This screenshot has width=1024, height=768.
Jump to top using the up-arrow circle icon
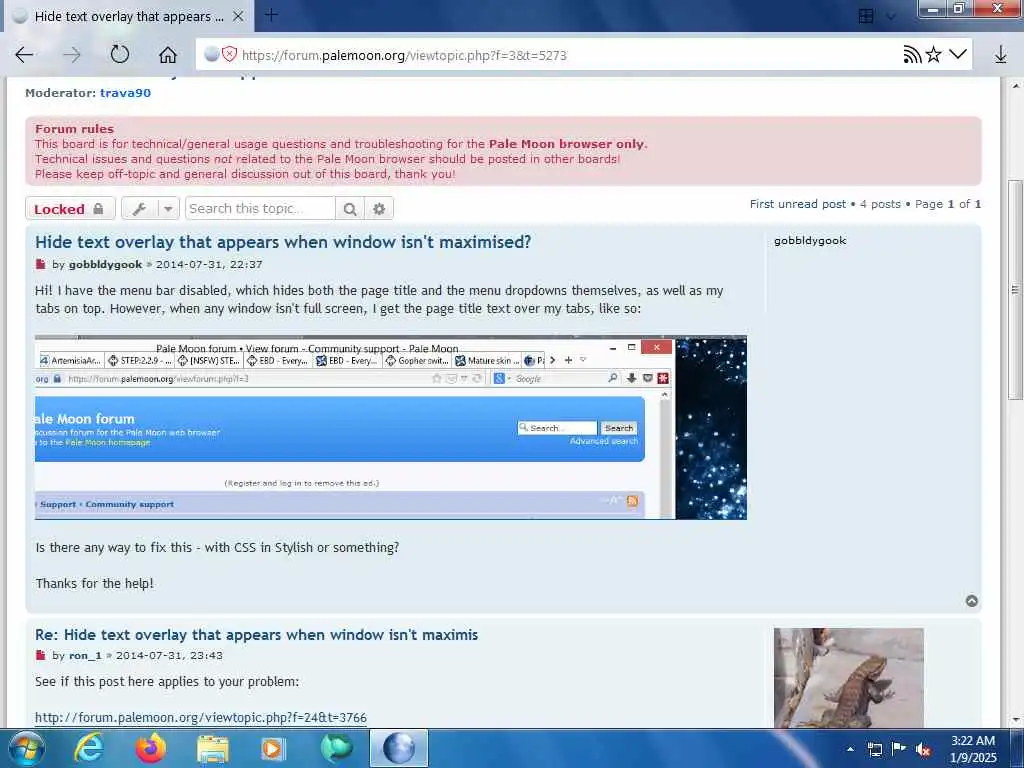(x=972, y=601)
